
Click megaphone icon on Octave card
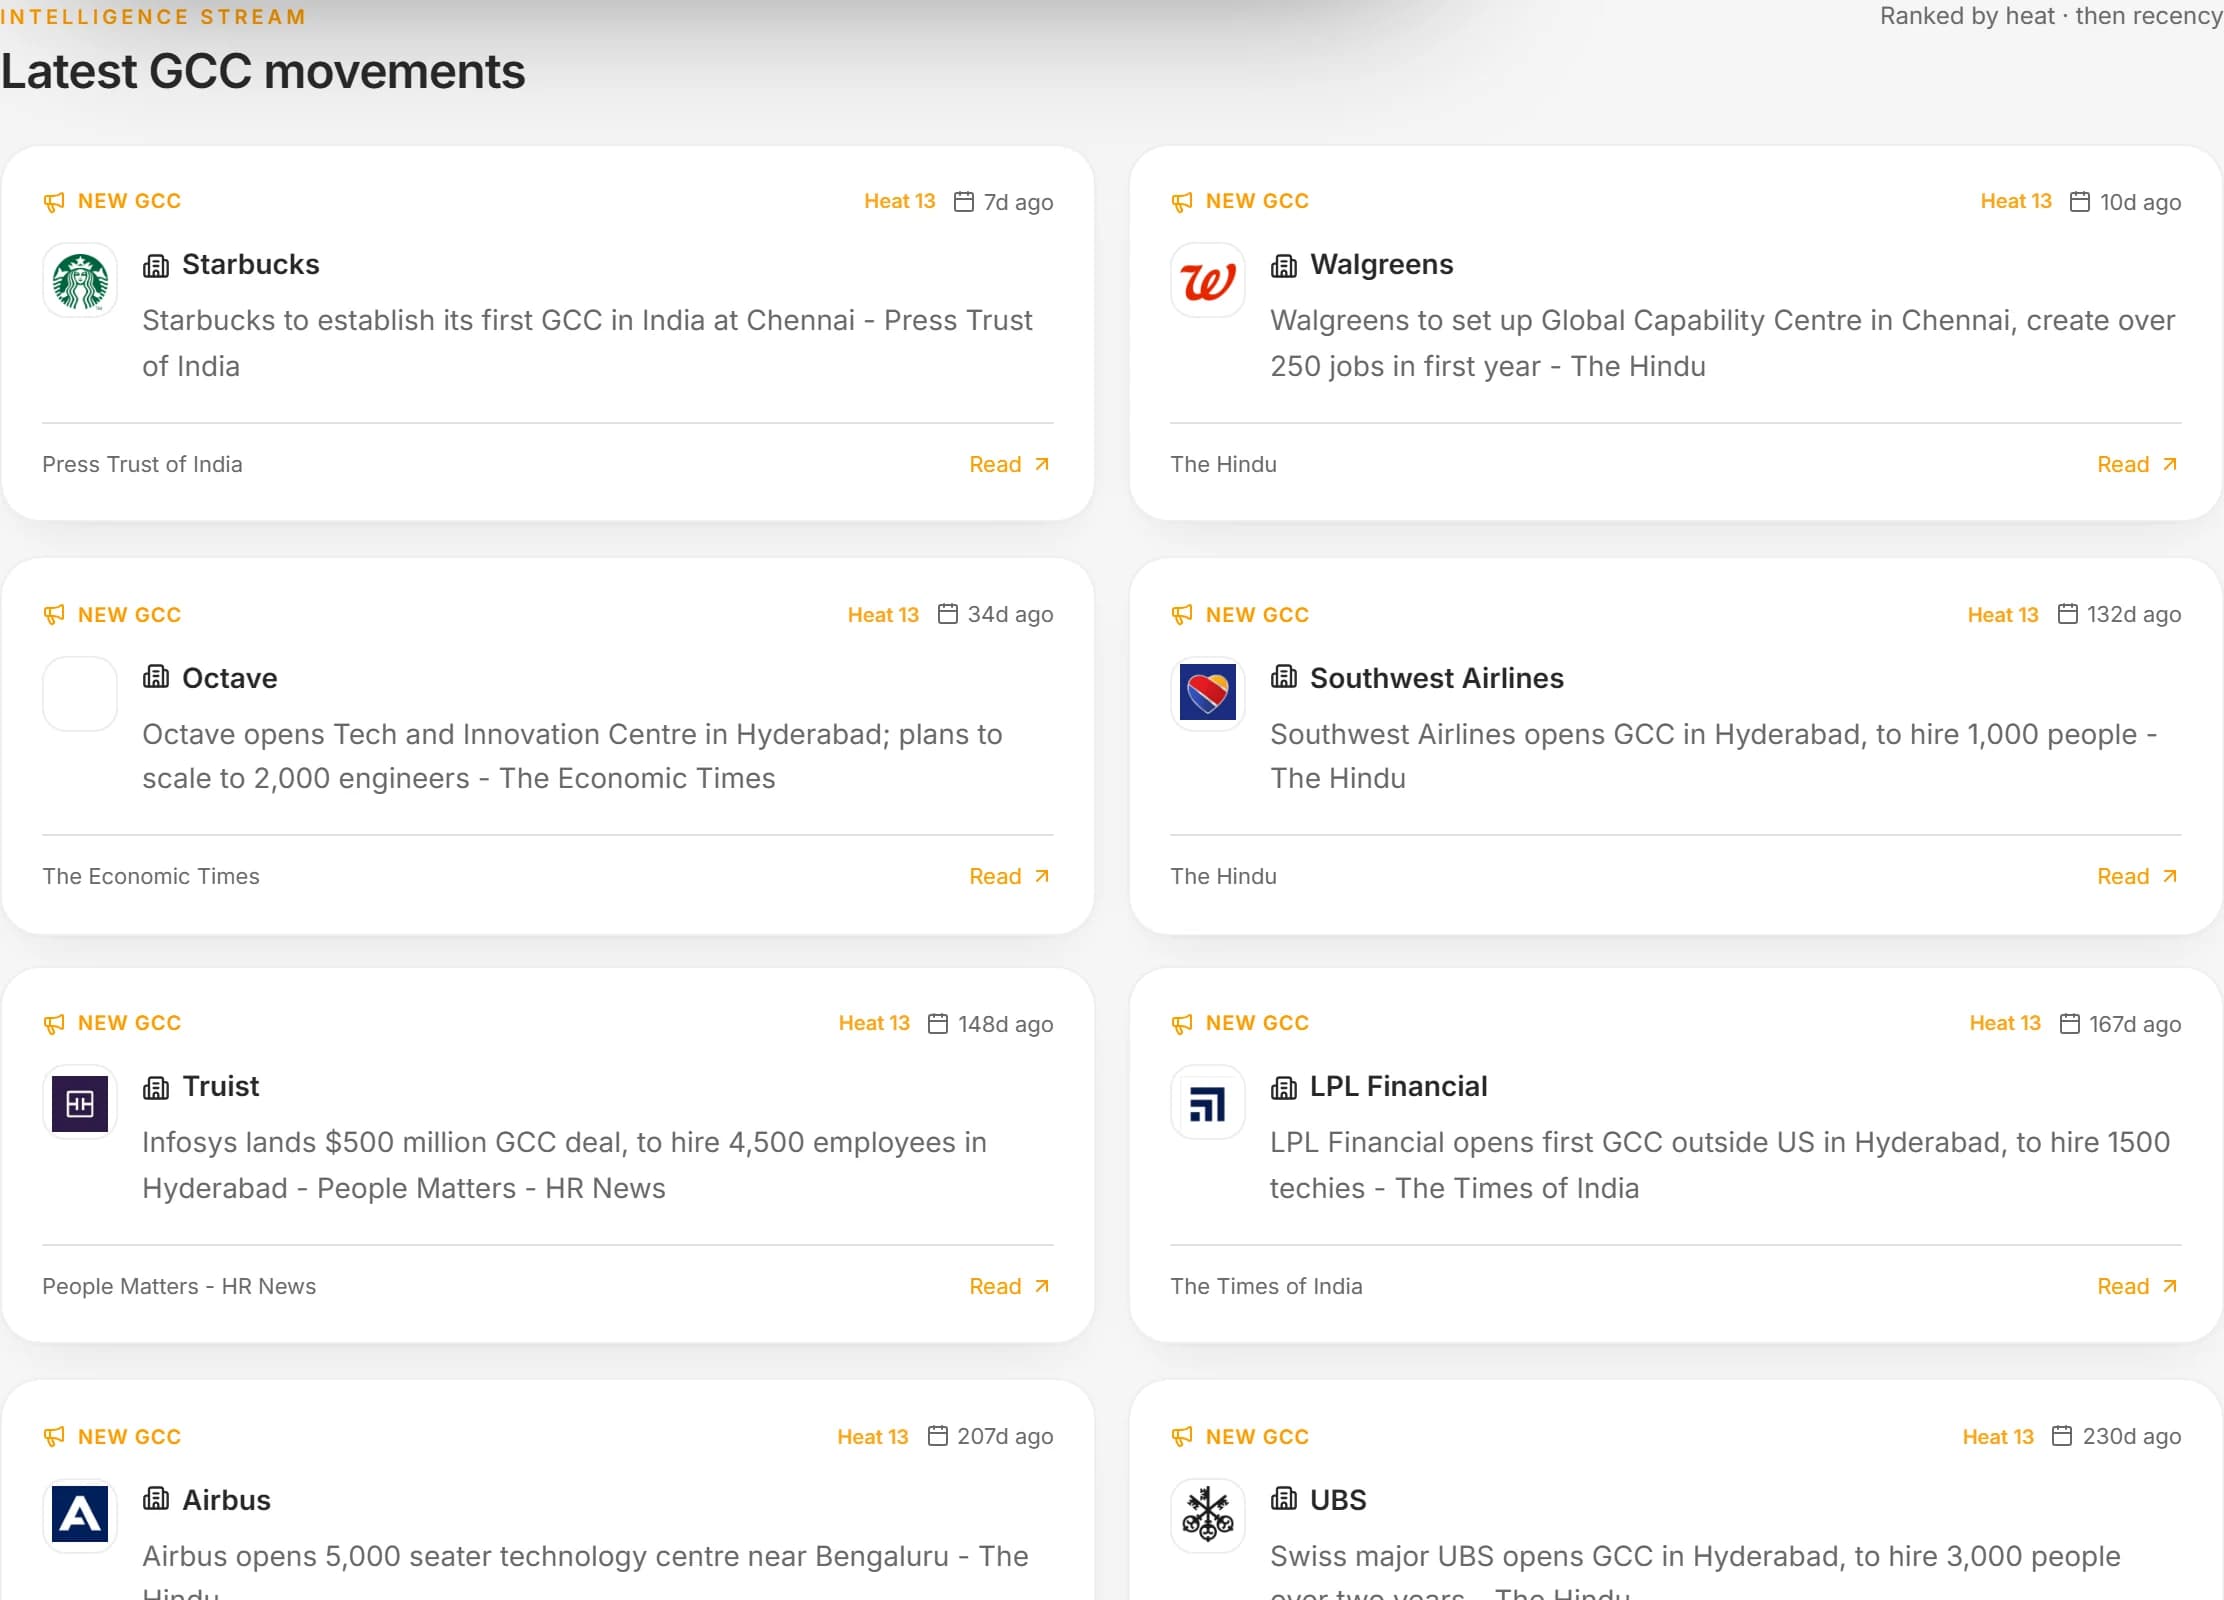pyautogui.click(x=54, y=615)
